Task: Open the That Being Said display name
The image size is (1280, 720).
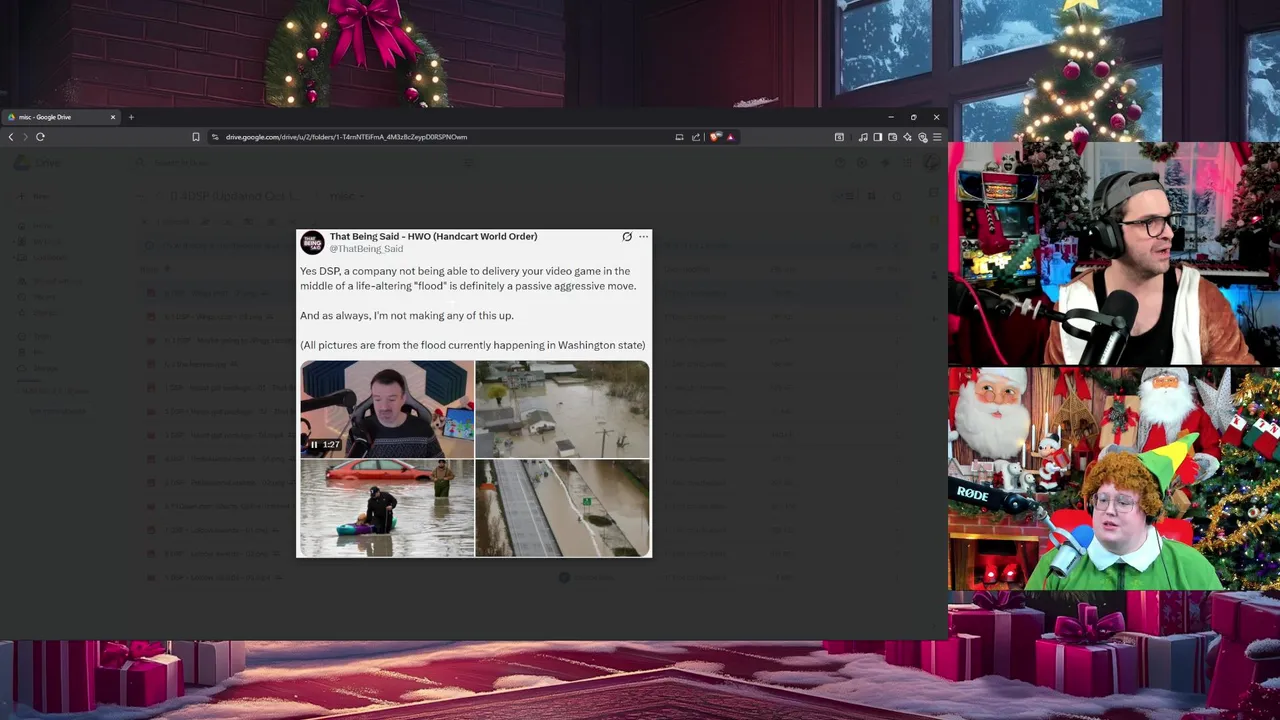Action: click(433, 237)
